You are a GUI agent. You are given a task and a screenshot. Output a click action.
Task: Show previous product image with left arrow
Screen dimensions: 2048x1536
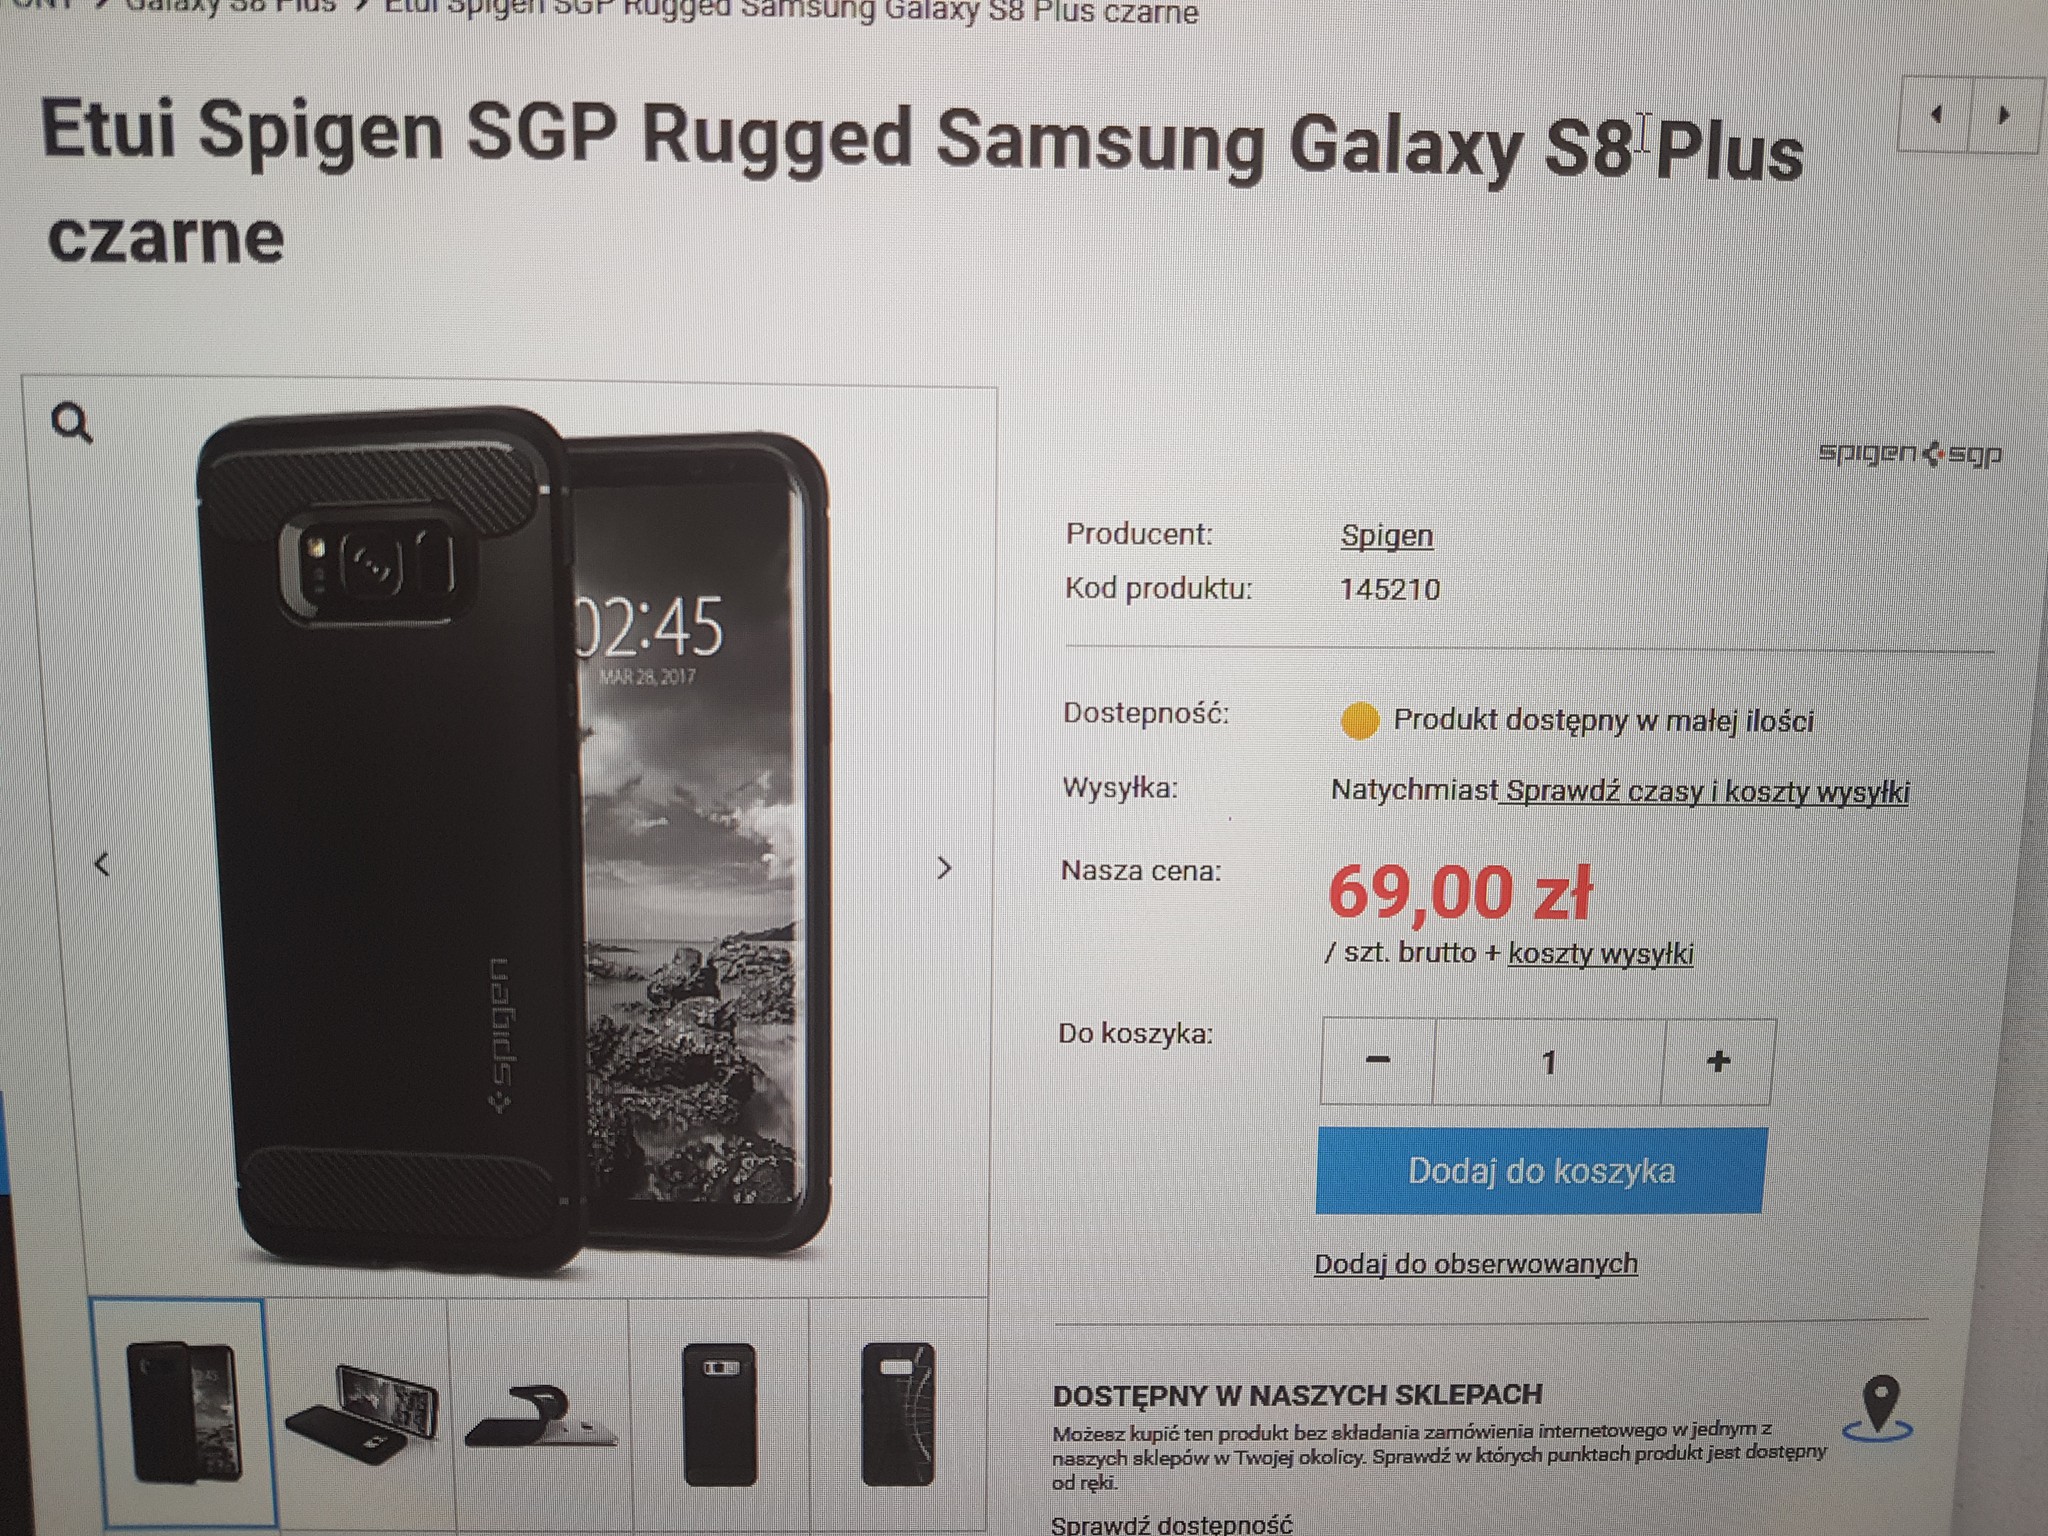point(101,864)
